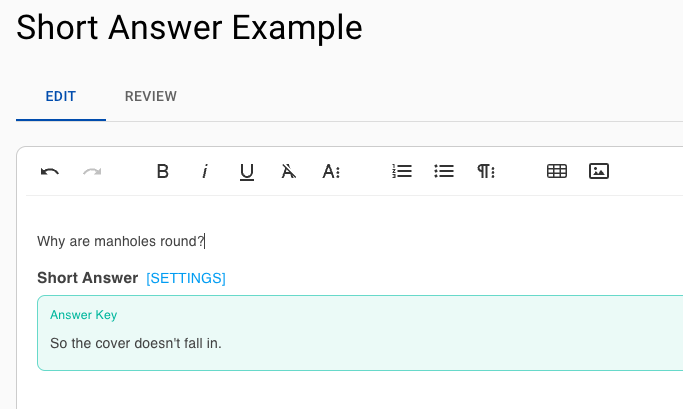Click the redo arrow icon

[x=92, y=172]
